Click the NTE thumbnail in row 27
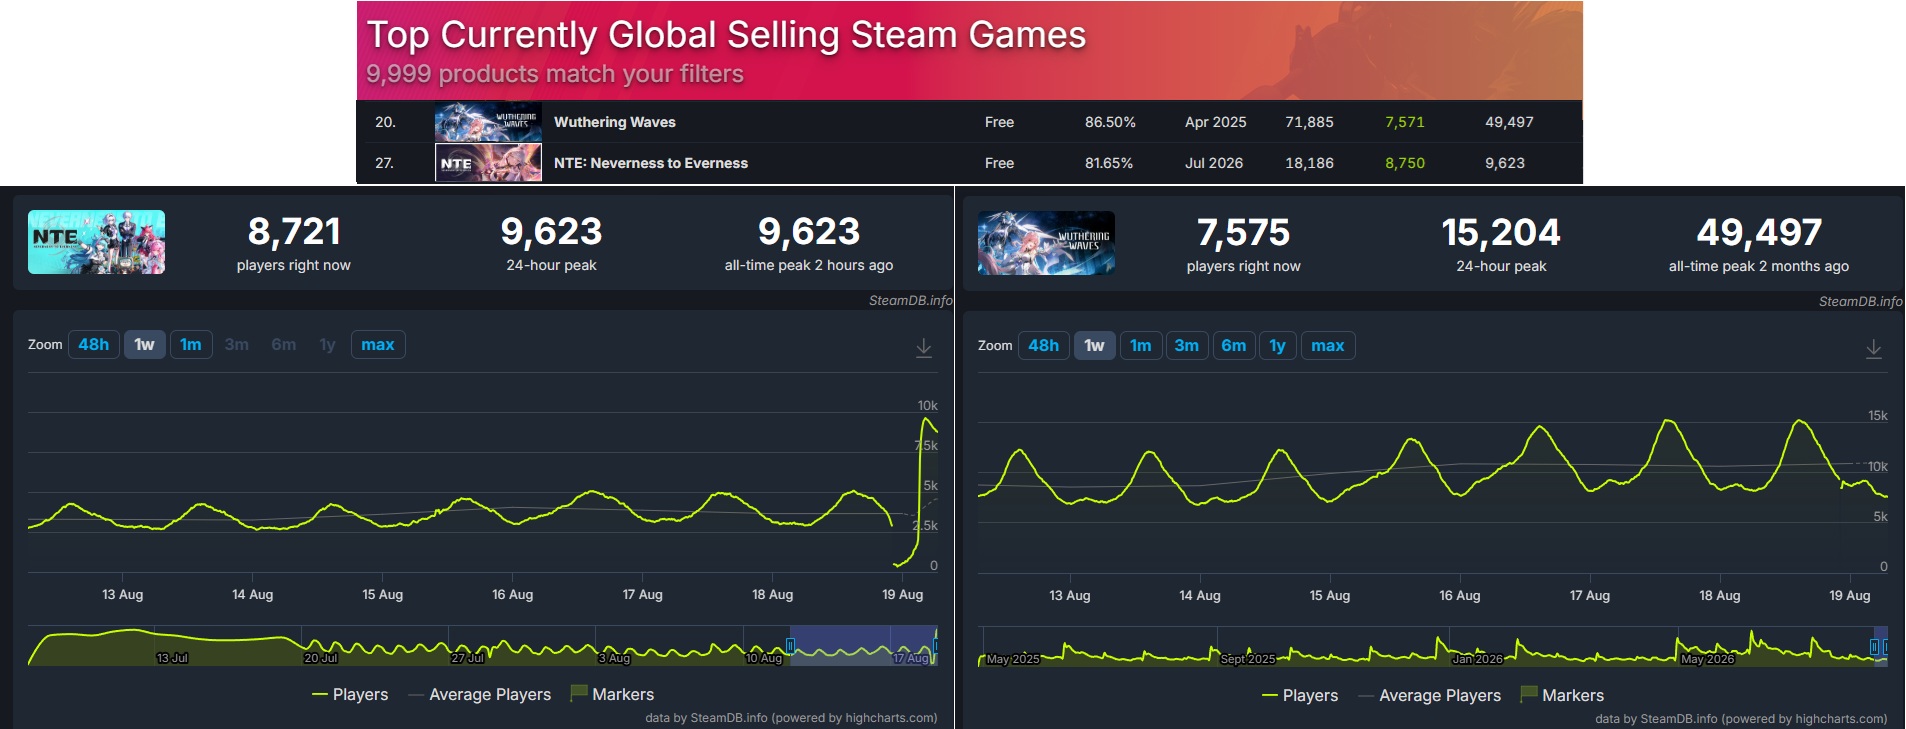The image size is (1906, 729). (x=488, y=163)
